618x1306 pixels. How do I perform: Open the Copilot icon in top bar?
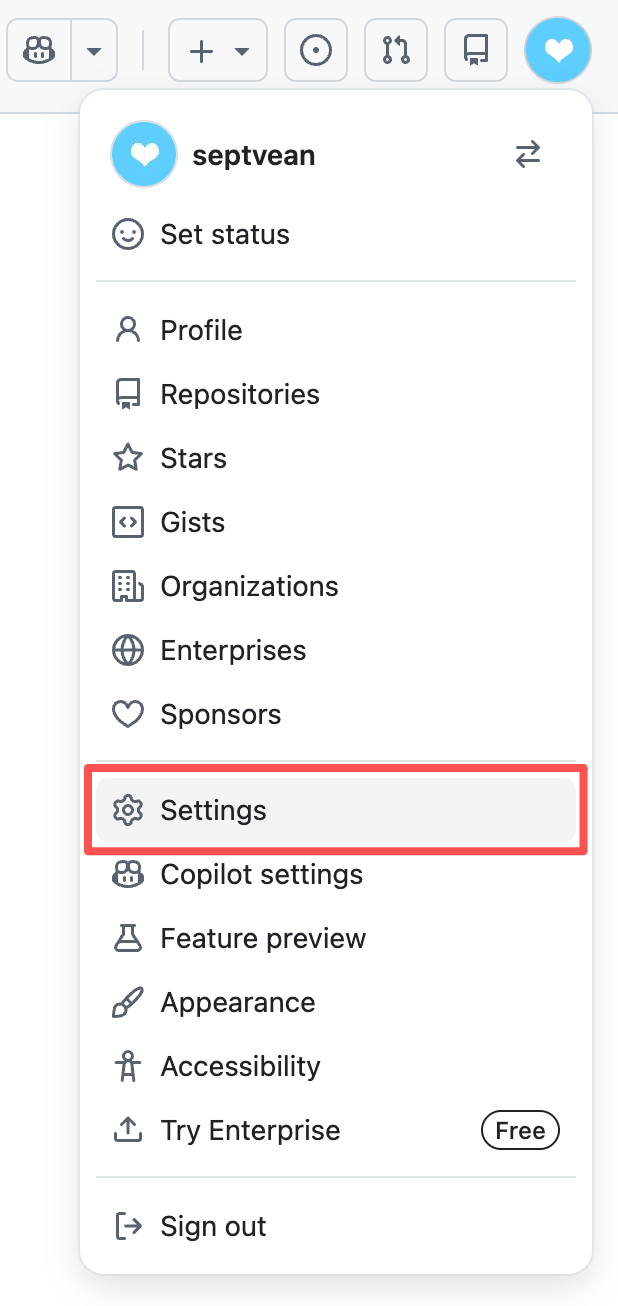tap(39, 50)
